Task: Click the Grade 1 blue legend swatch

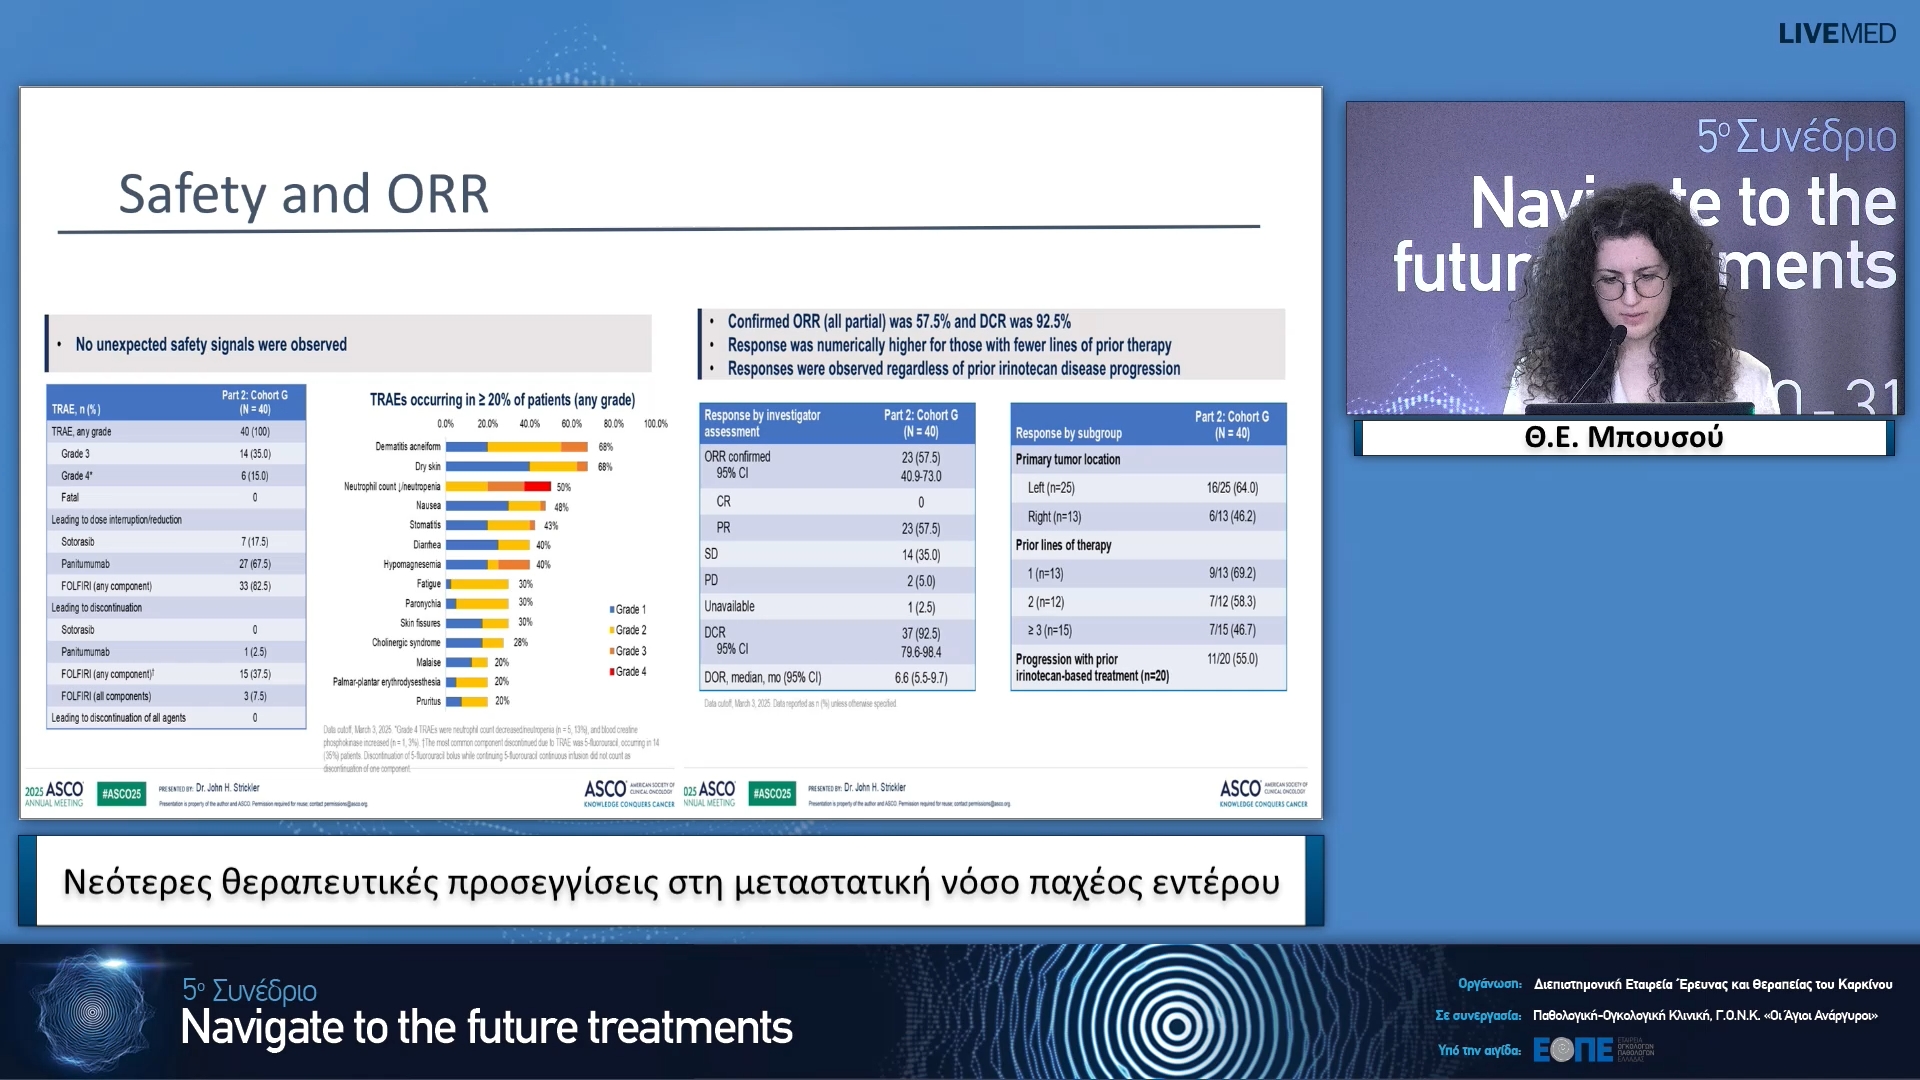Action: pyautogui.click(x=612, y=610)
